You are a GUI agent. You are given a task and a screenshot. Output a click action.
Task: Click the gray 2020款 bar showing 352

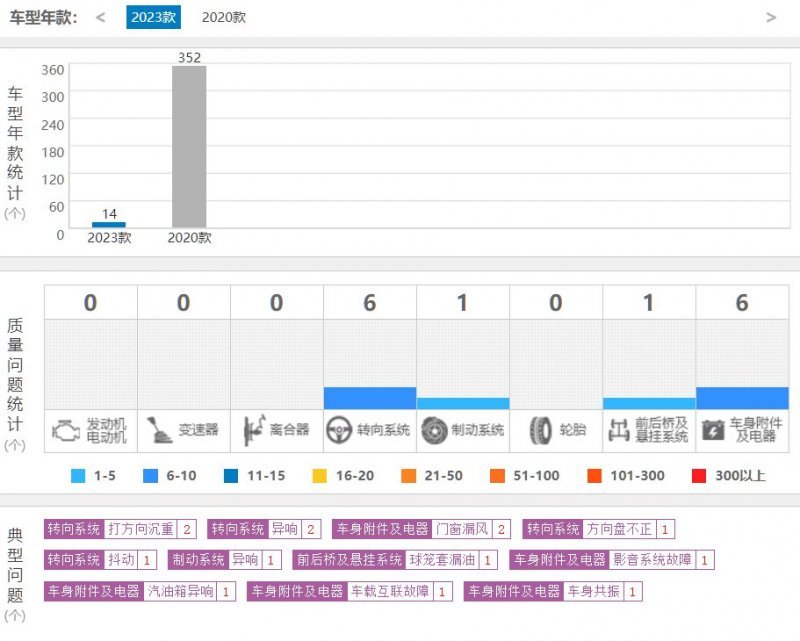click(189, 146)
